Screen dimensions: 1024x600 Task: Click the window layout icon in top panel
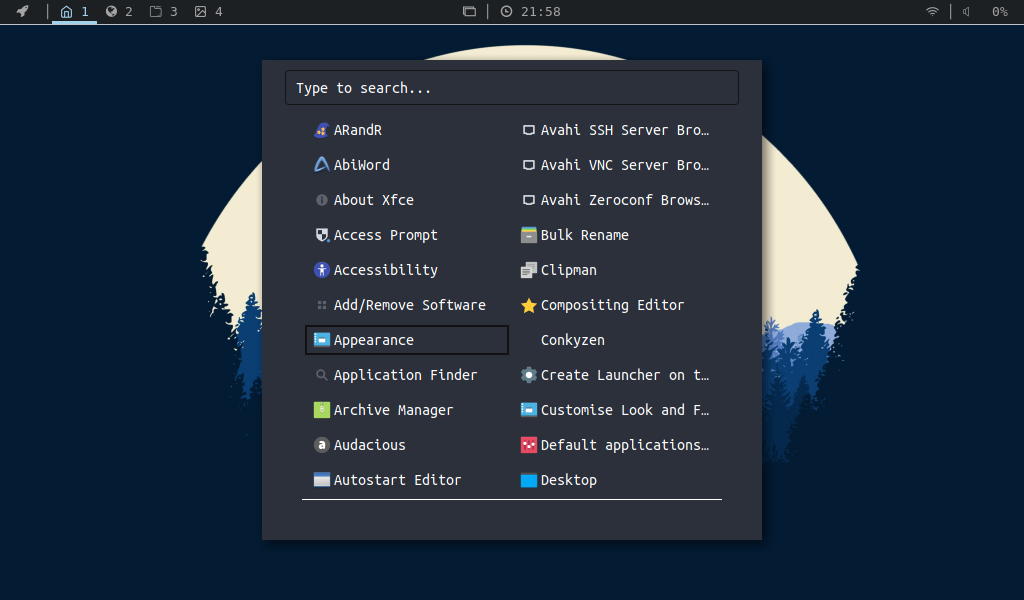[469, 11]
